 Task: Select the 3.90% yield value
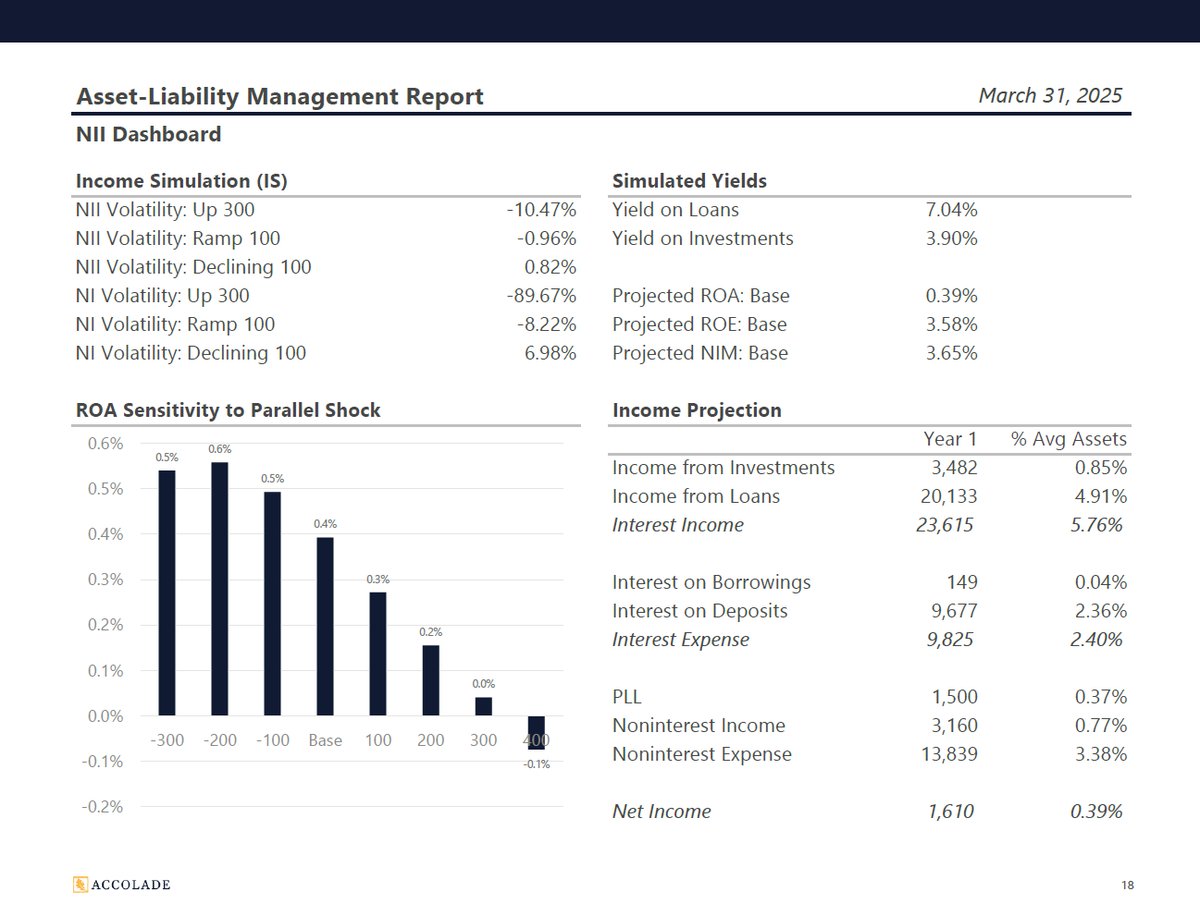point(951,239)
